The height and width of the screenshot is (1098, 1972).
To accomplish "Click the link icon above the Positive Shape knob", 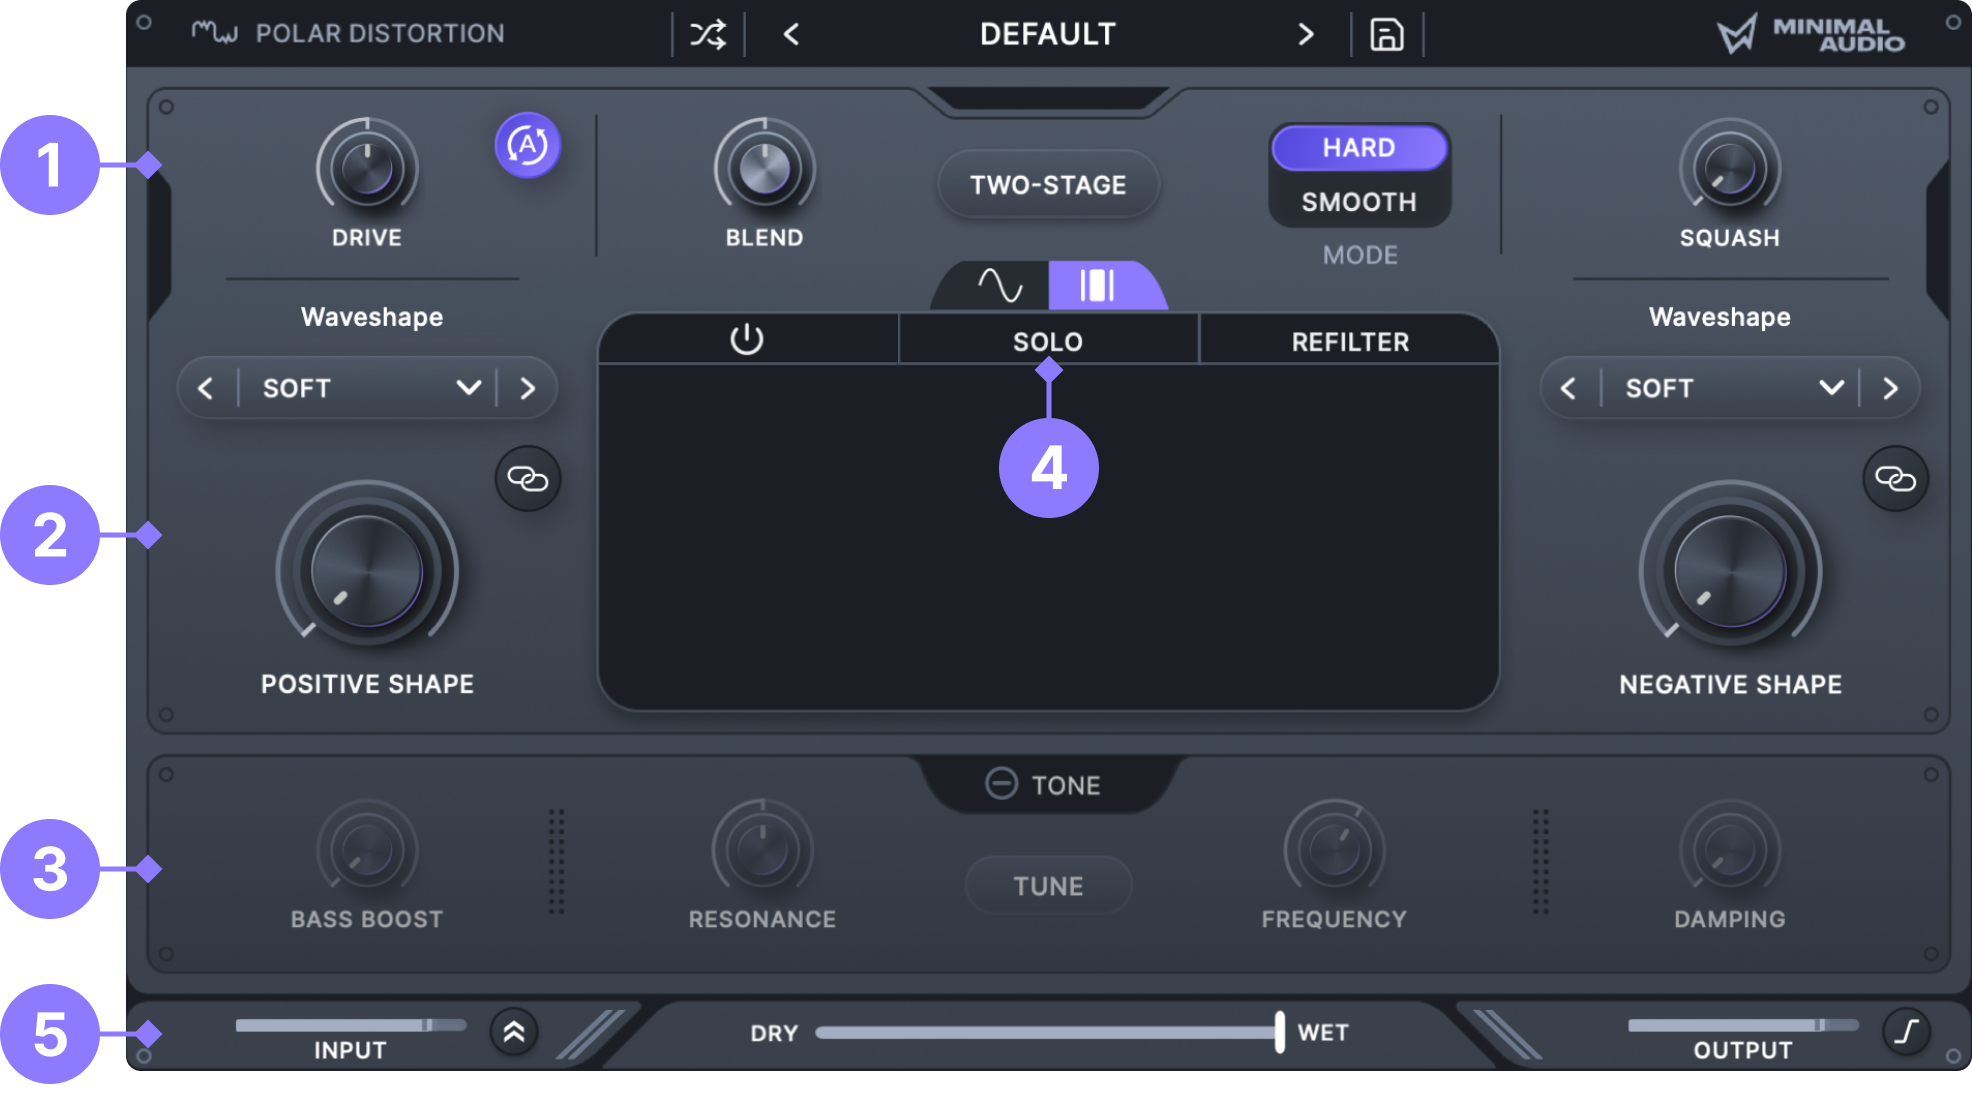I will (x=527, y=479).
